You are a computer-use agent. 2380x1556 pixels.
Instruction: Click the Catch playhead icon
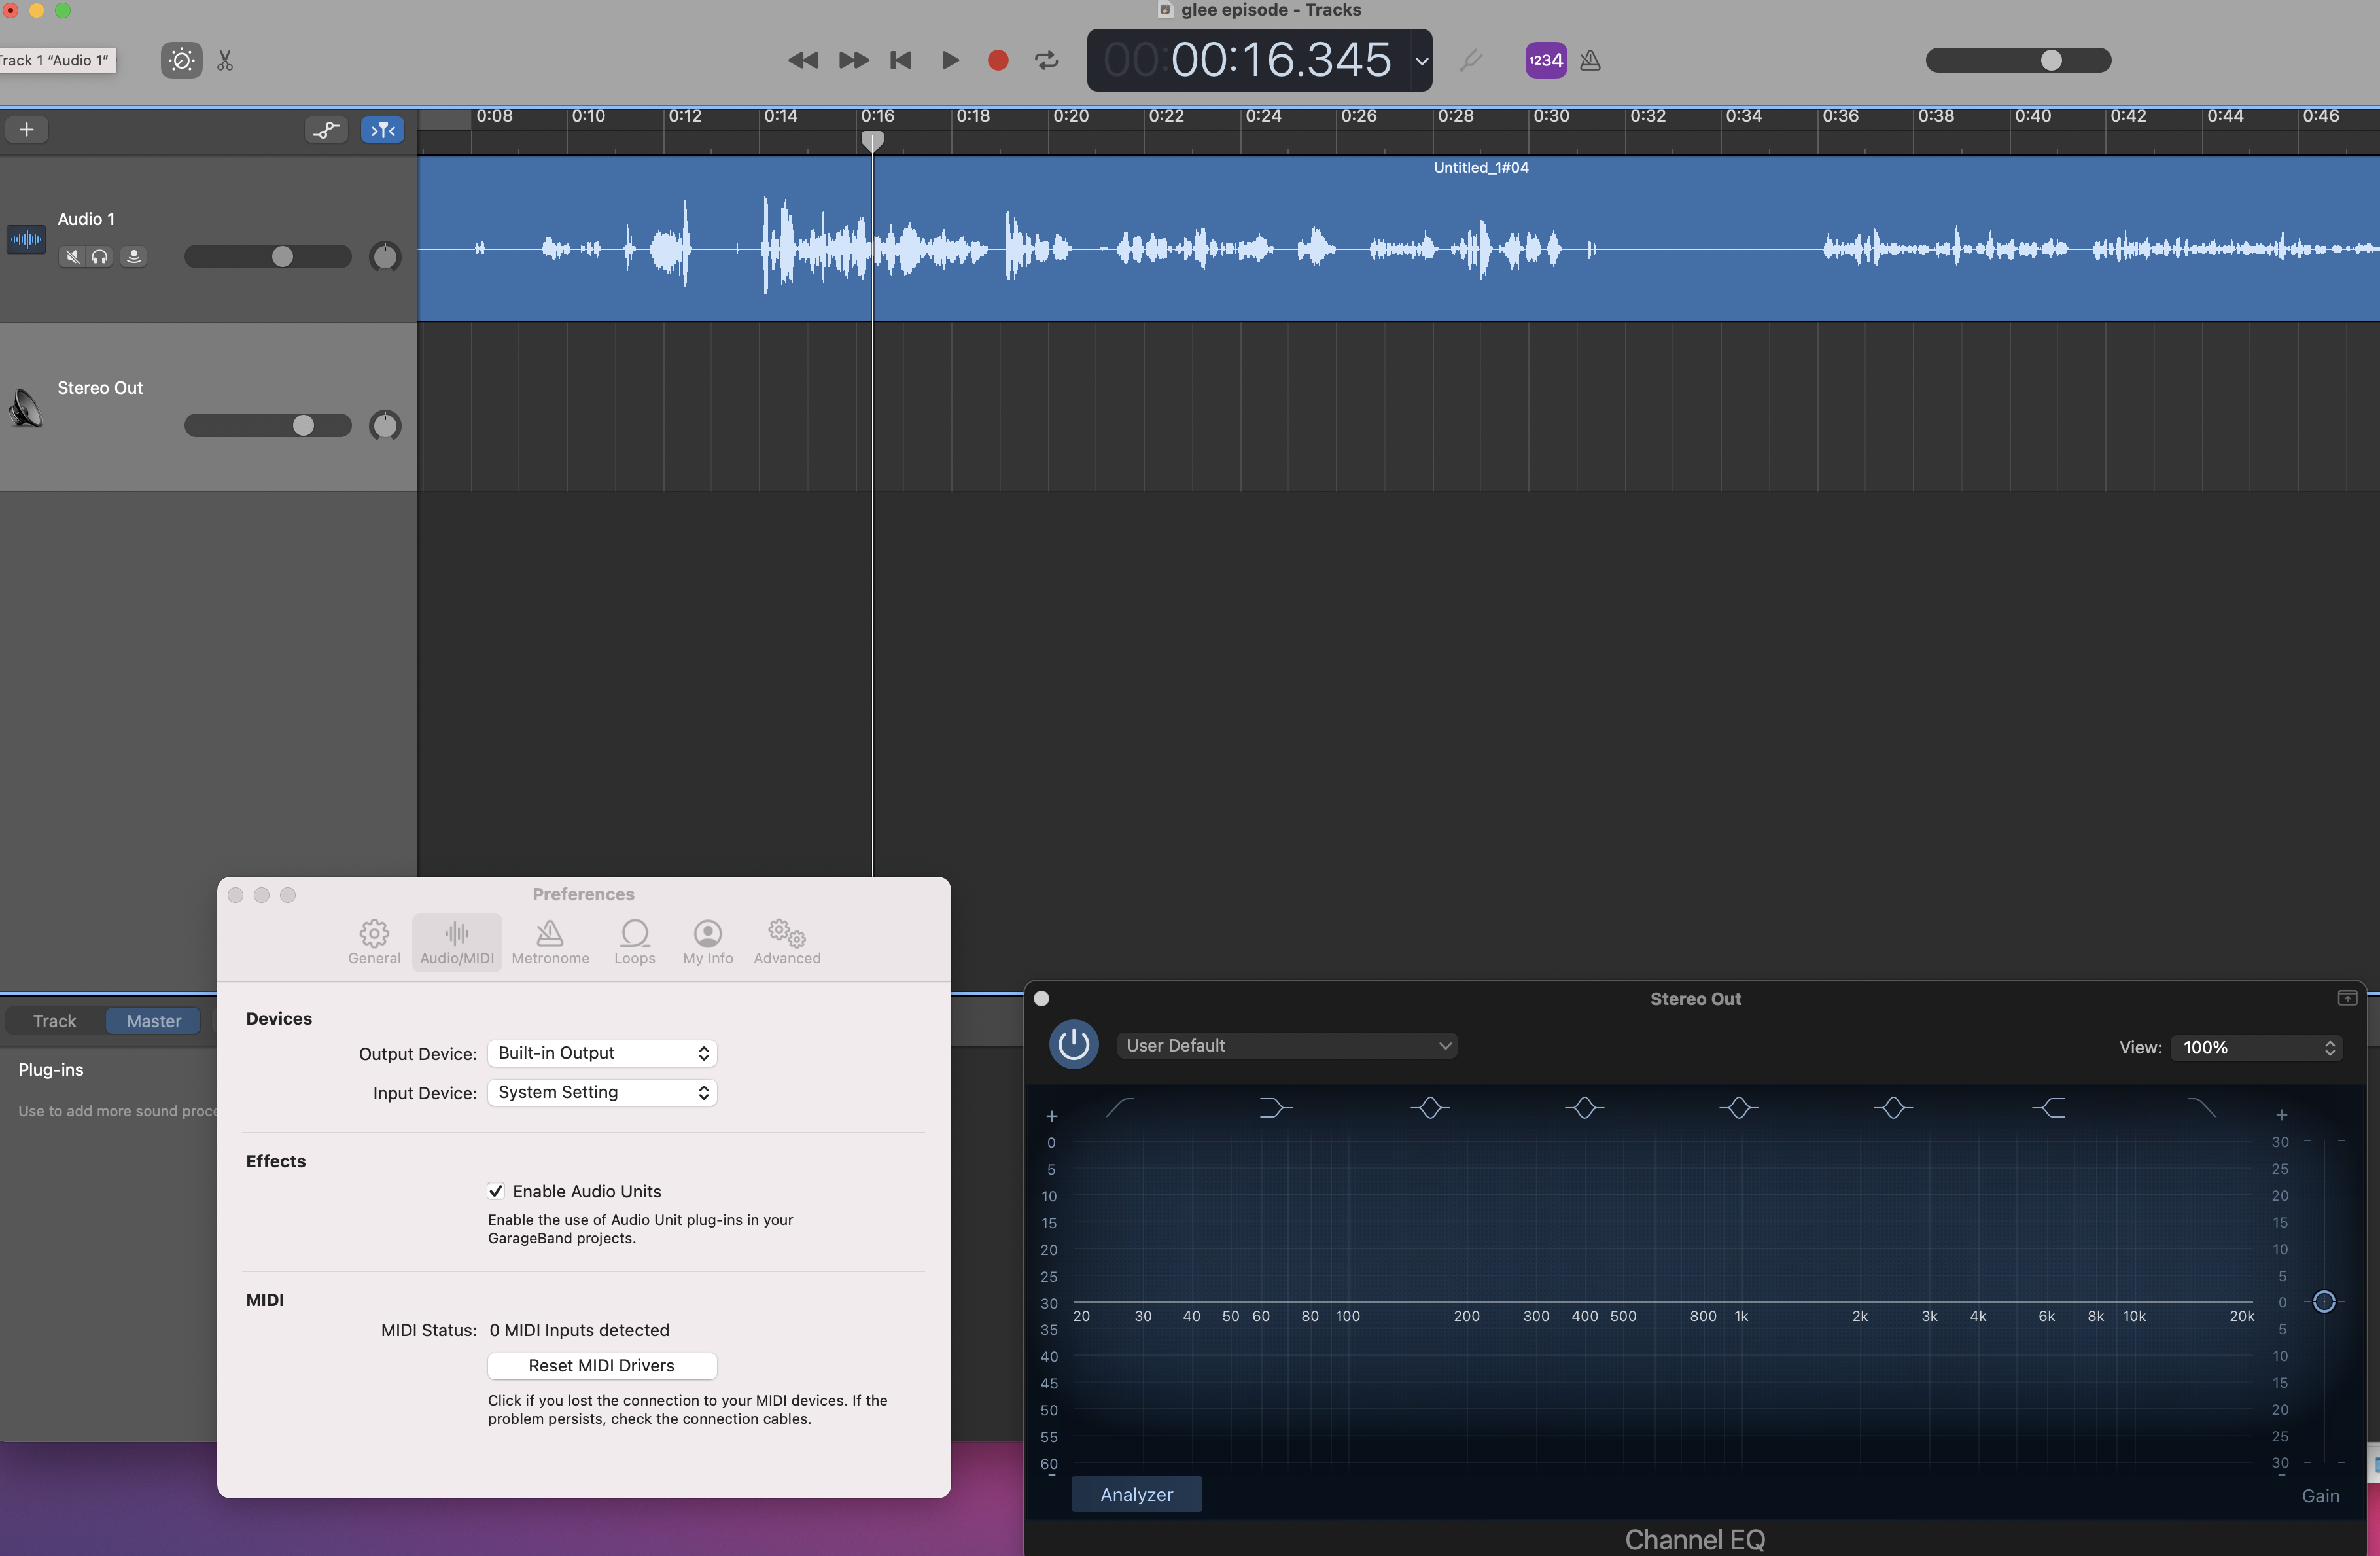[x=382, y=130]
